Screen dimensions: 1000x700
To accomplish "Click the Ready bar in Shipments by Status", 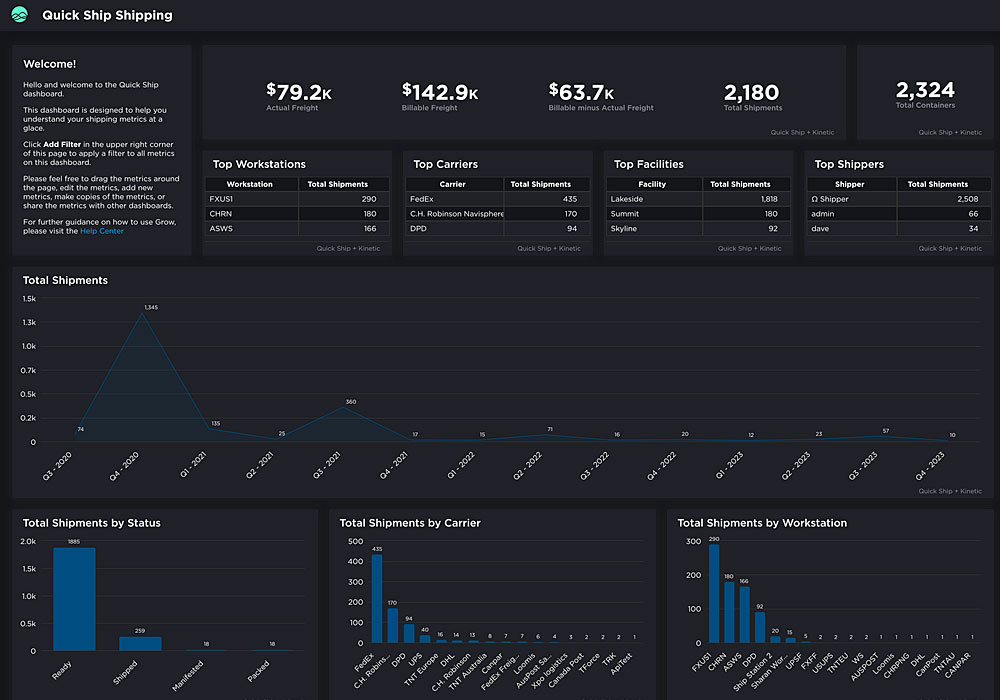I will coord(74,598).
